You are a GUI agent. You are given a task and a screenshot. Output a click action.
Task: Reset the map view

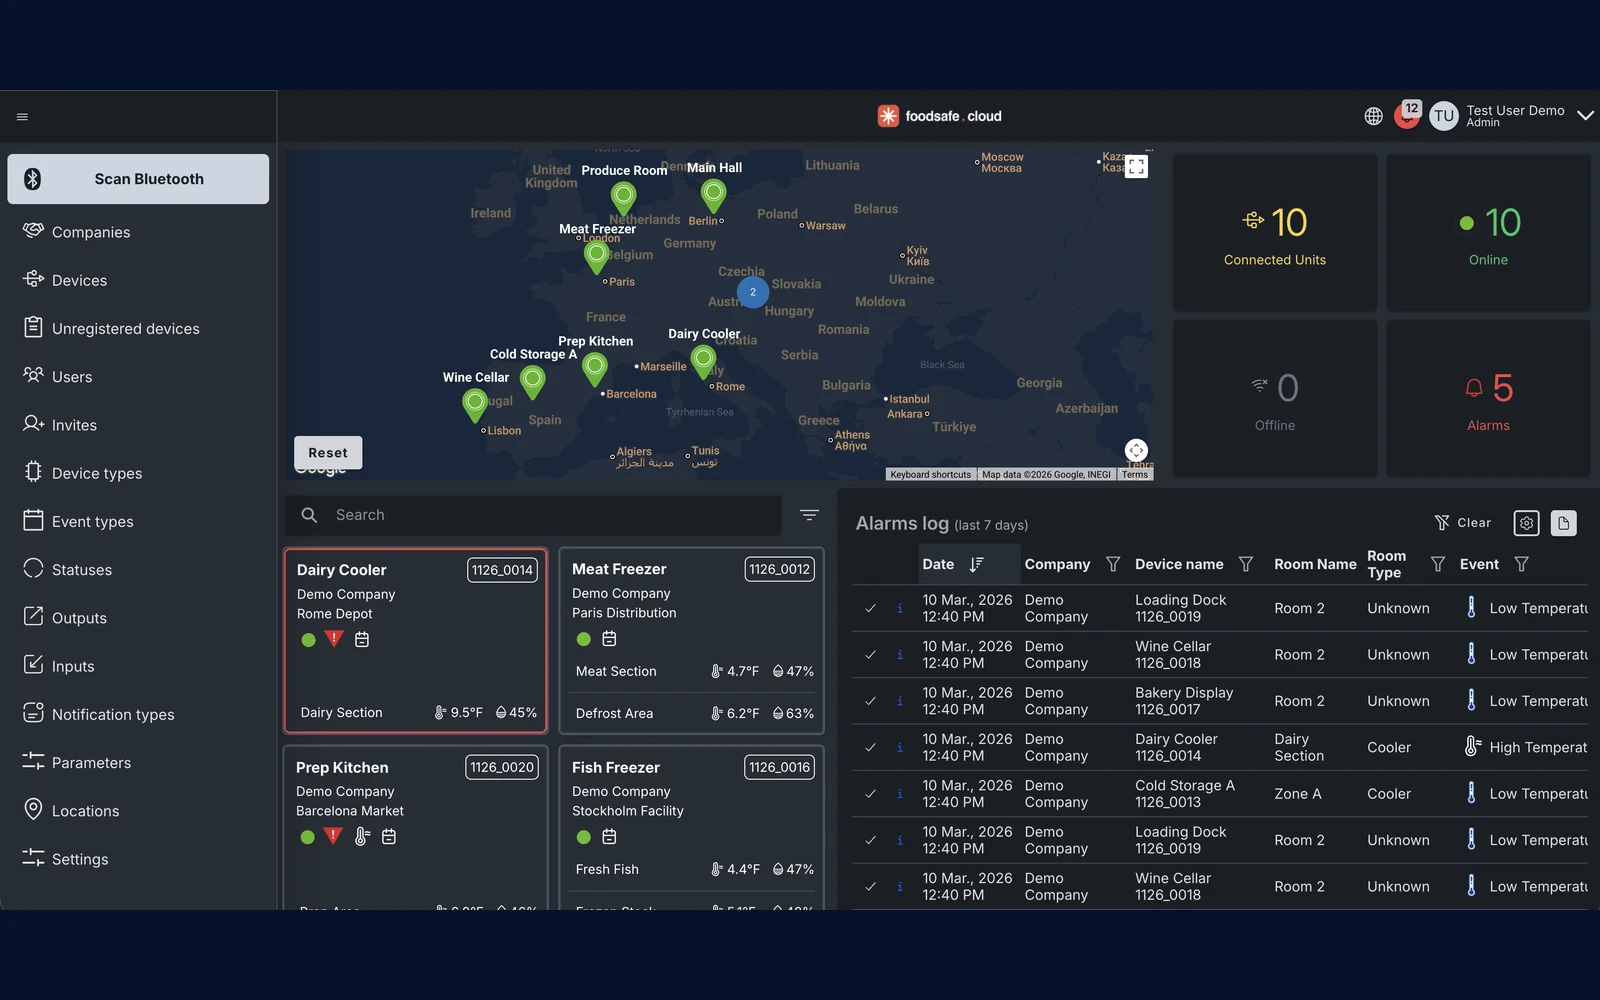point(328,453)
